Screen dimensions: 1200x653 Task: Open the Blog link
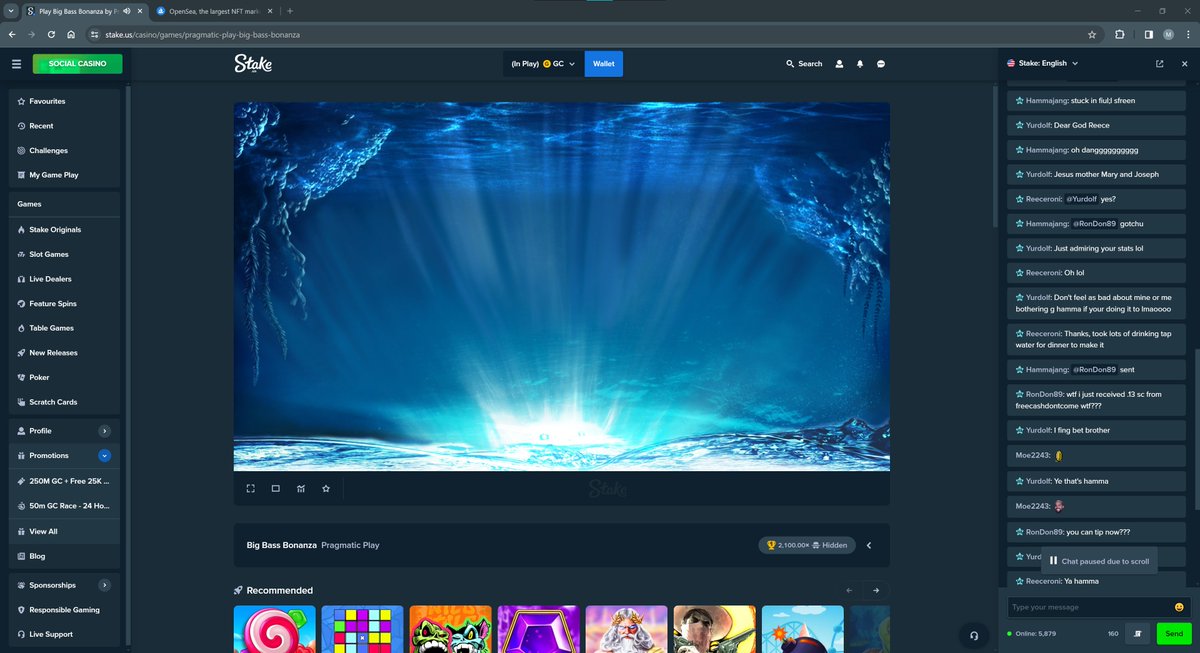coord(65,556)
